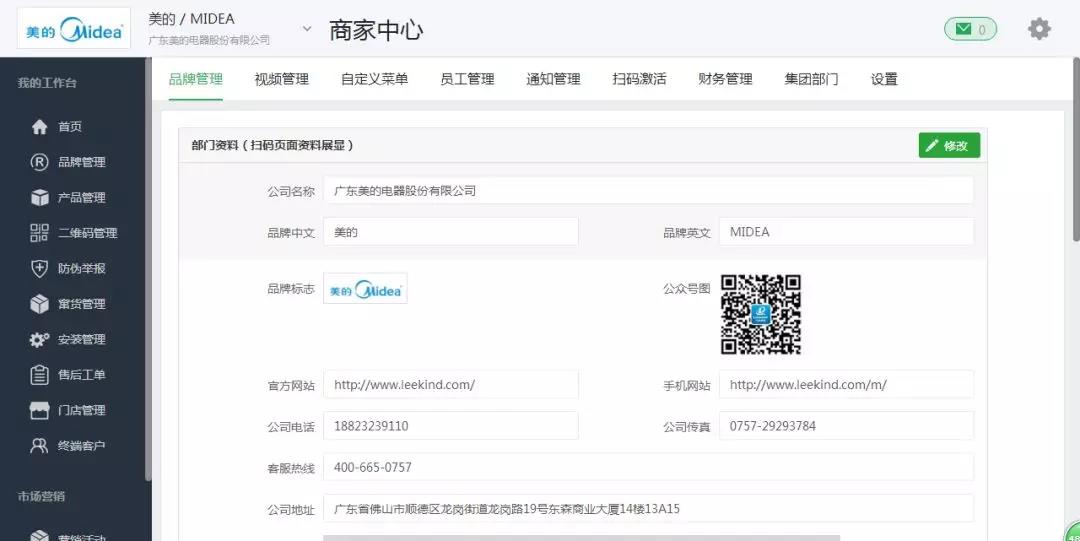
Task: Open 防伪举报 in the sidebar
Action: 81,269
